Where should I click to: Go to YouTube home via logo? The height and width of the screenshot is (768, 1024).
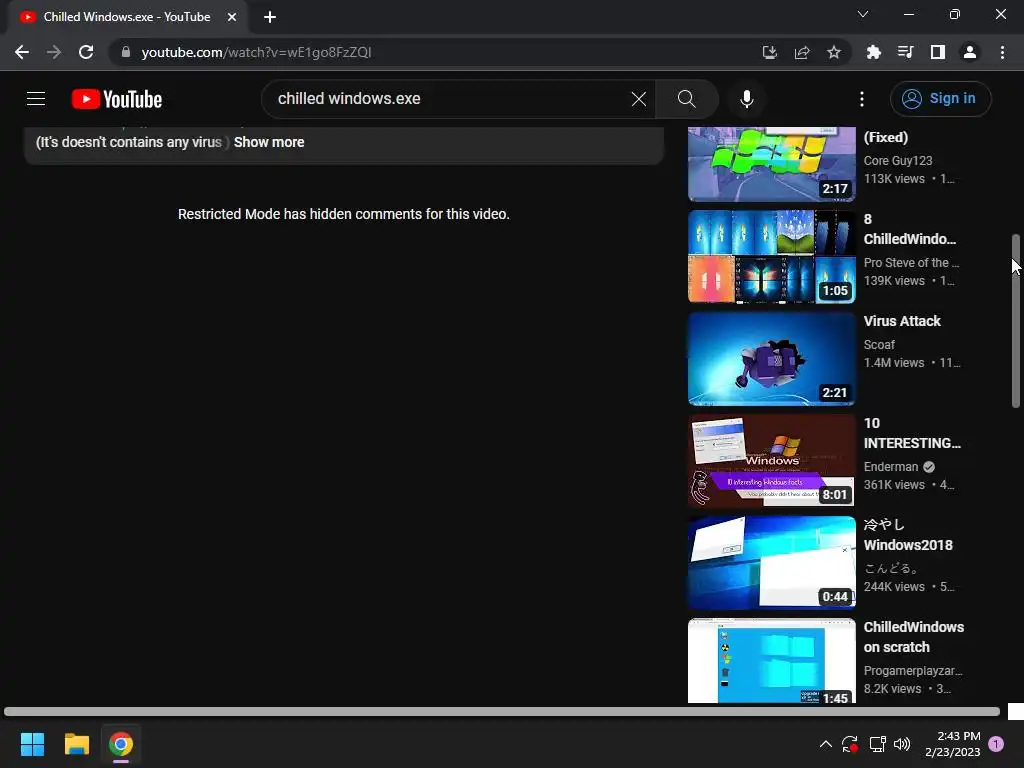tap(117, 99)
